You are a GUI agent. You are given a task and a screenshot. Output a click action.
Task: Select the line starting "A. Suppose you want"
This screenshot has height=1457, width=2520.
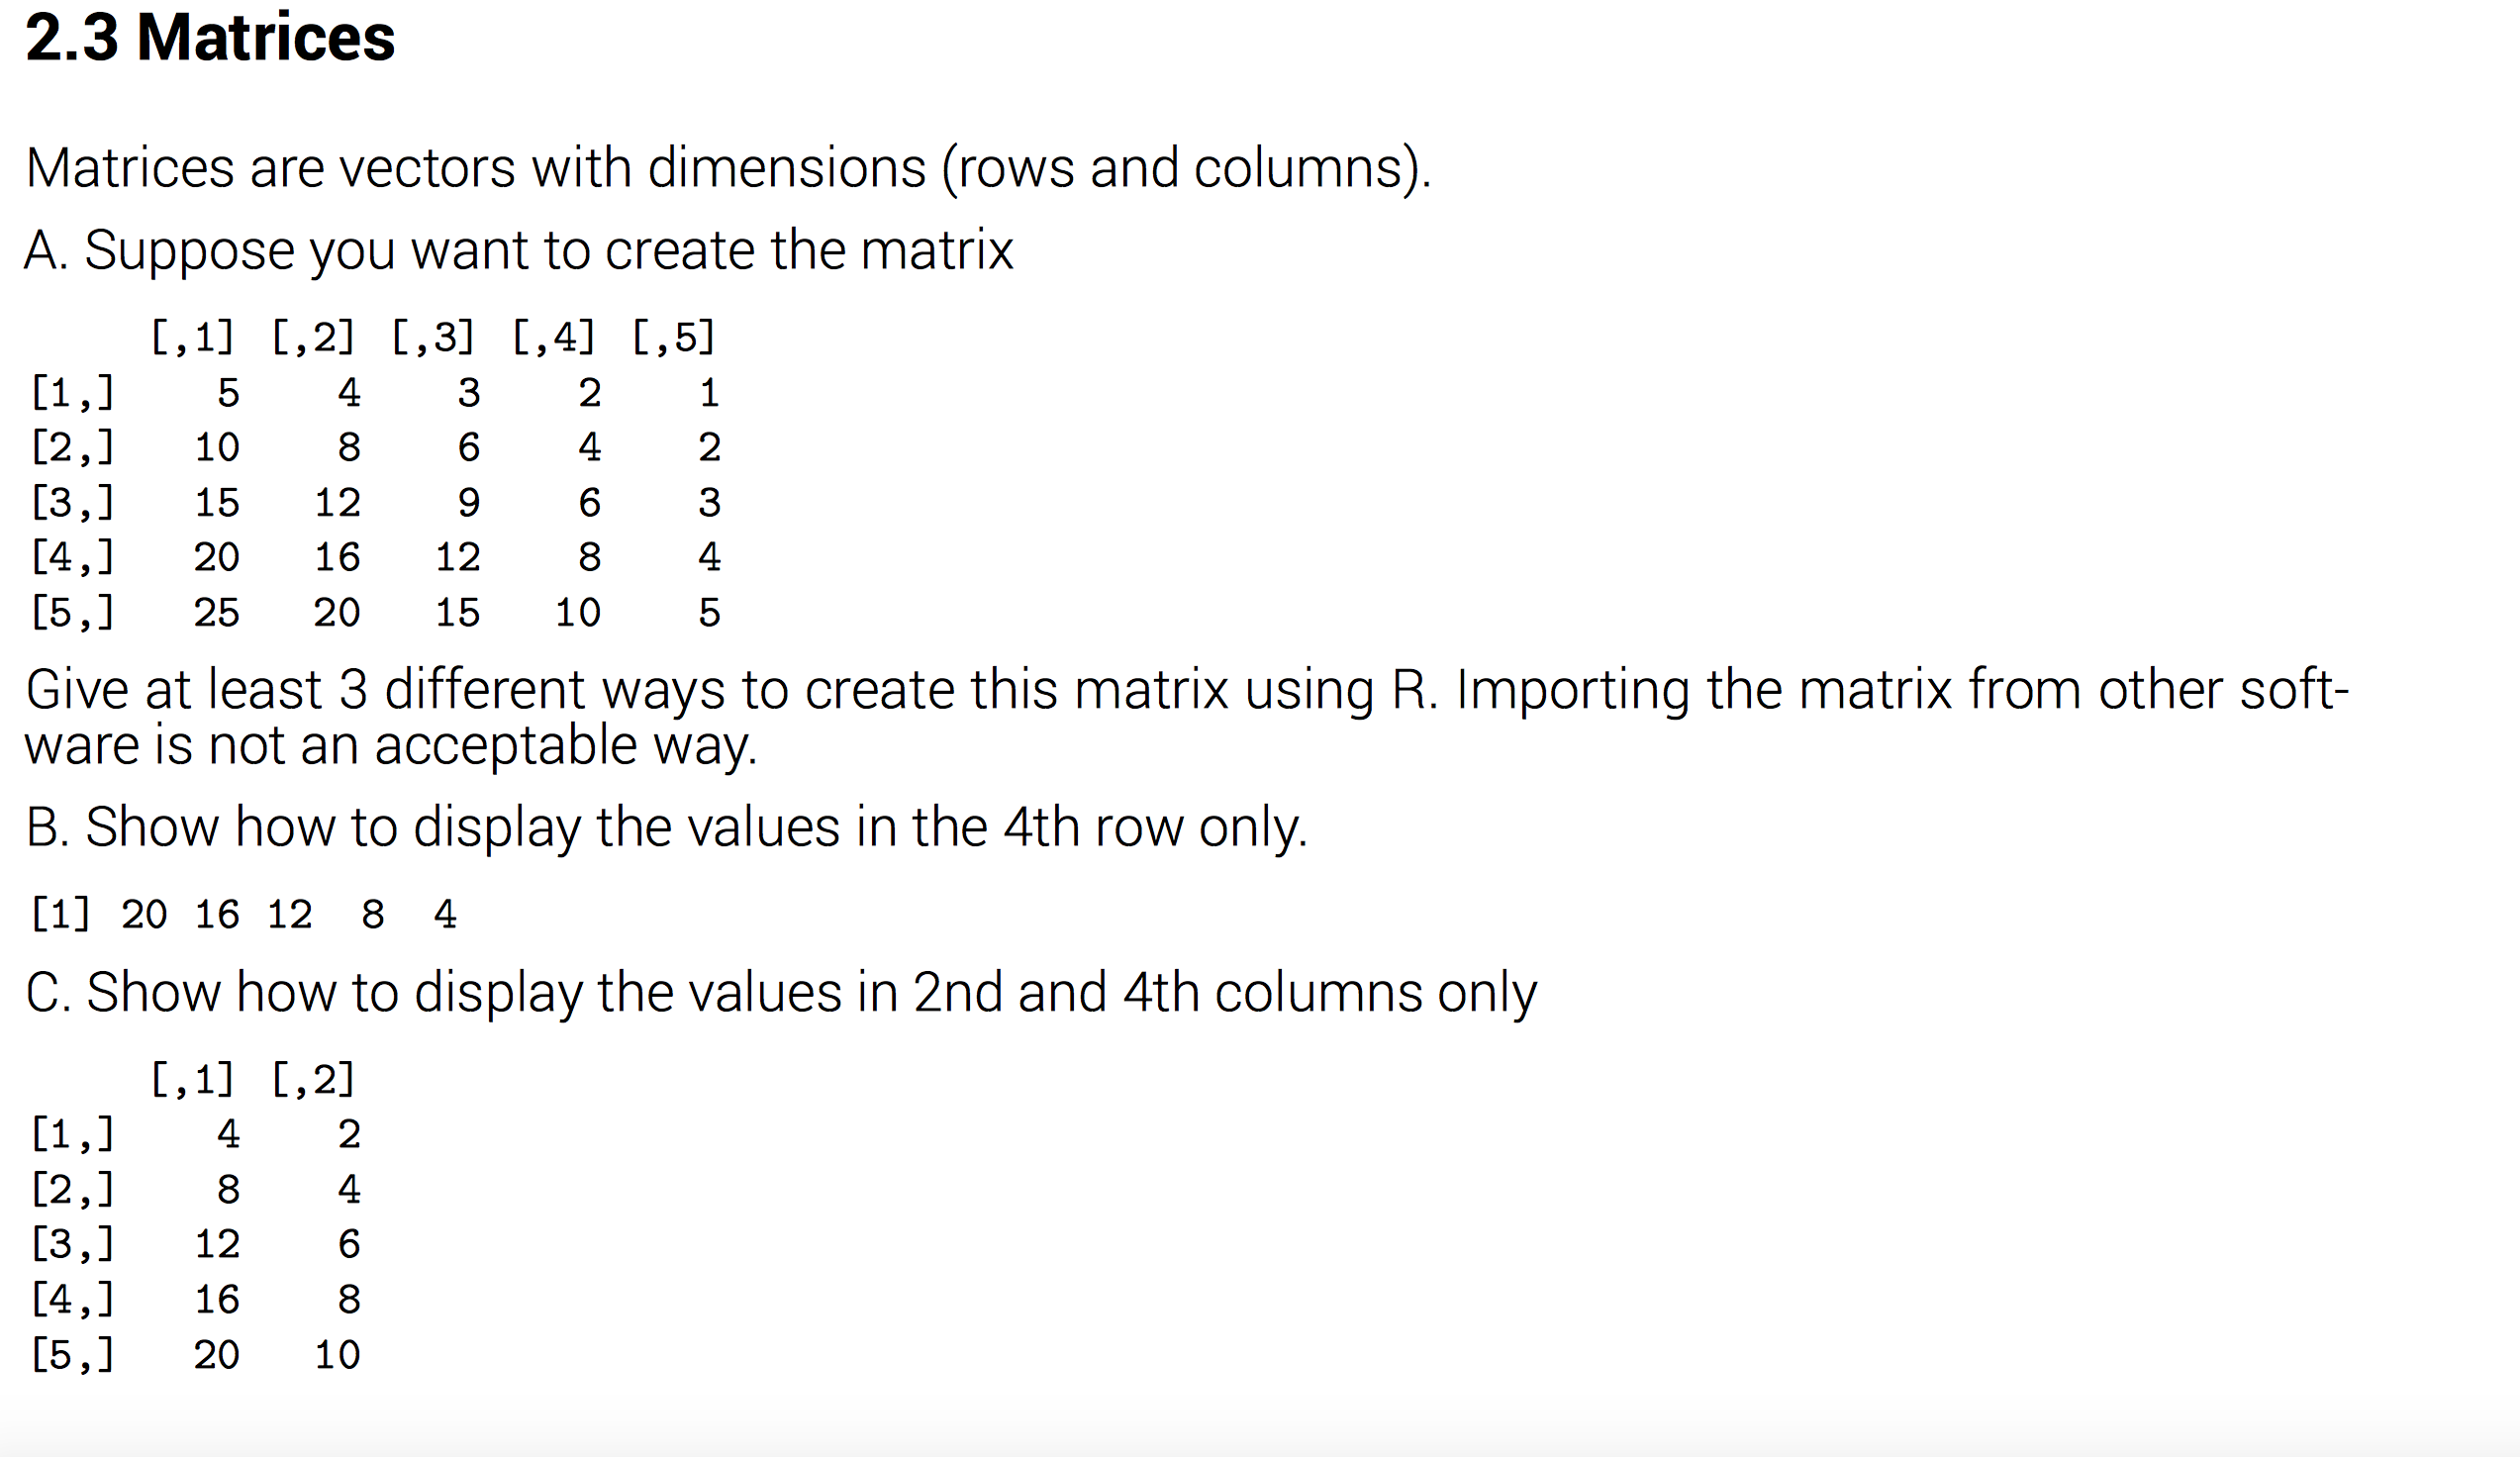pos(518,250)
